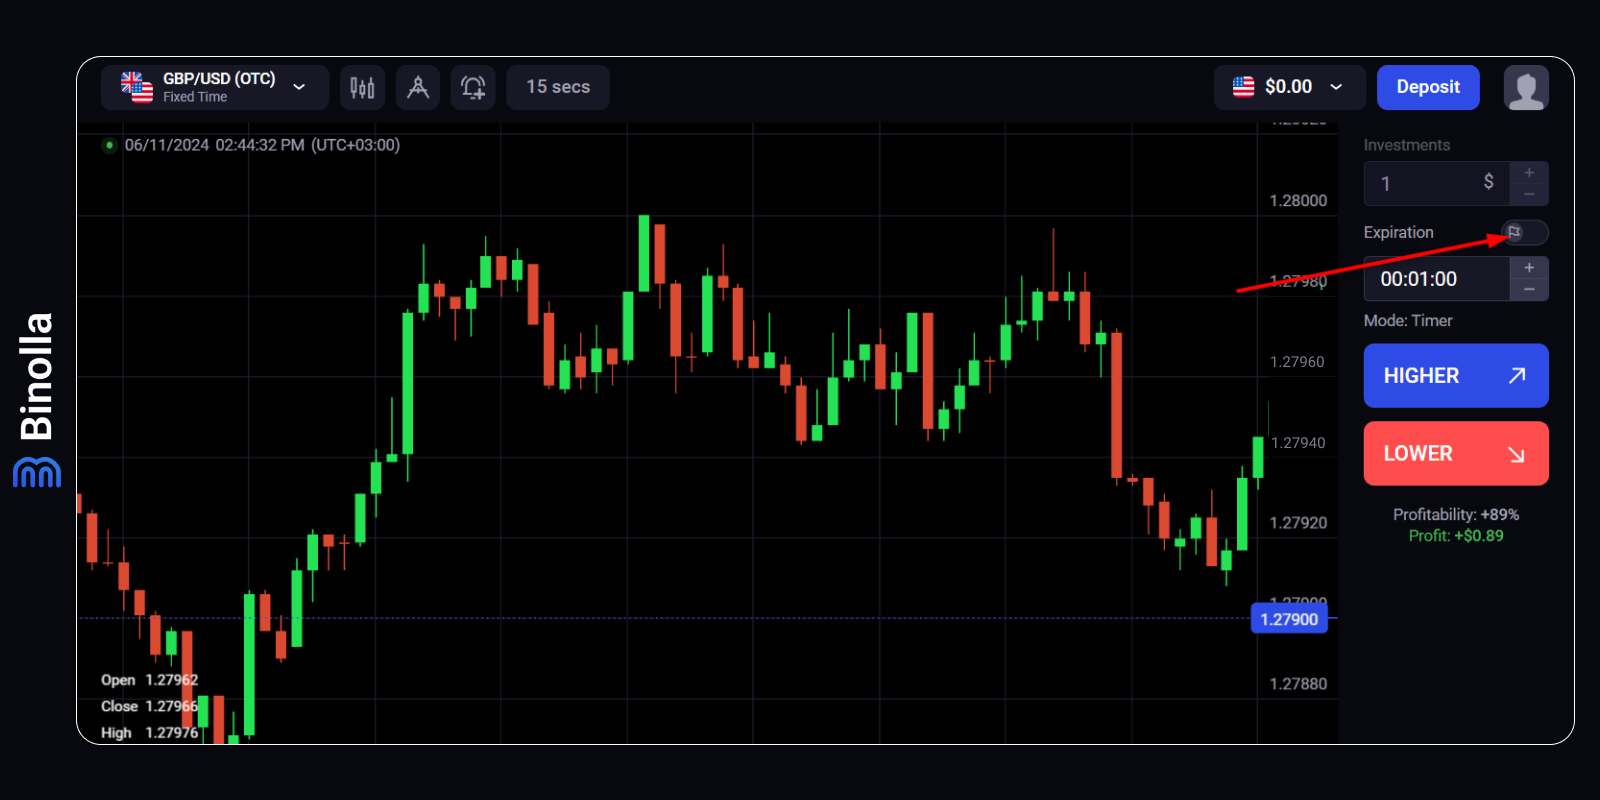Open the drawing tools compass icon
Viewport: 1600px width, 800px height.
tap(418, 88)
